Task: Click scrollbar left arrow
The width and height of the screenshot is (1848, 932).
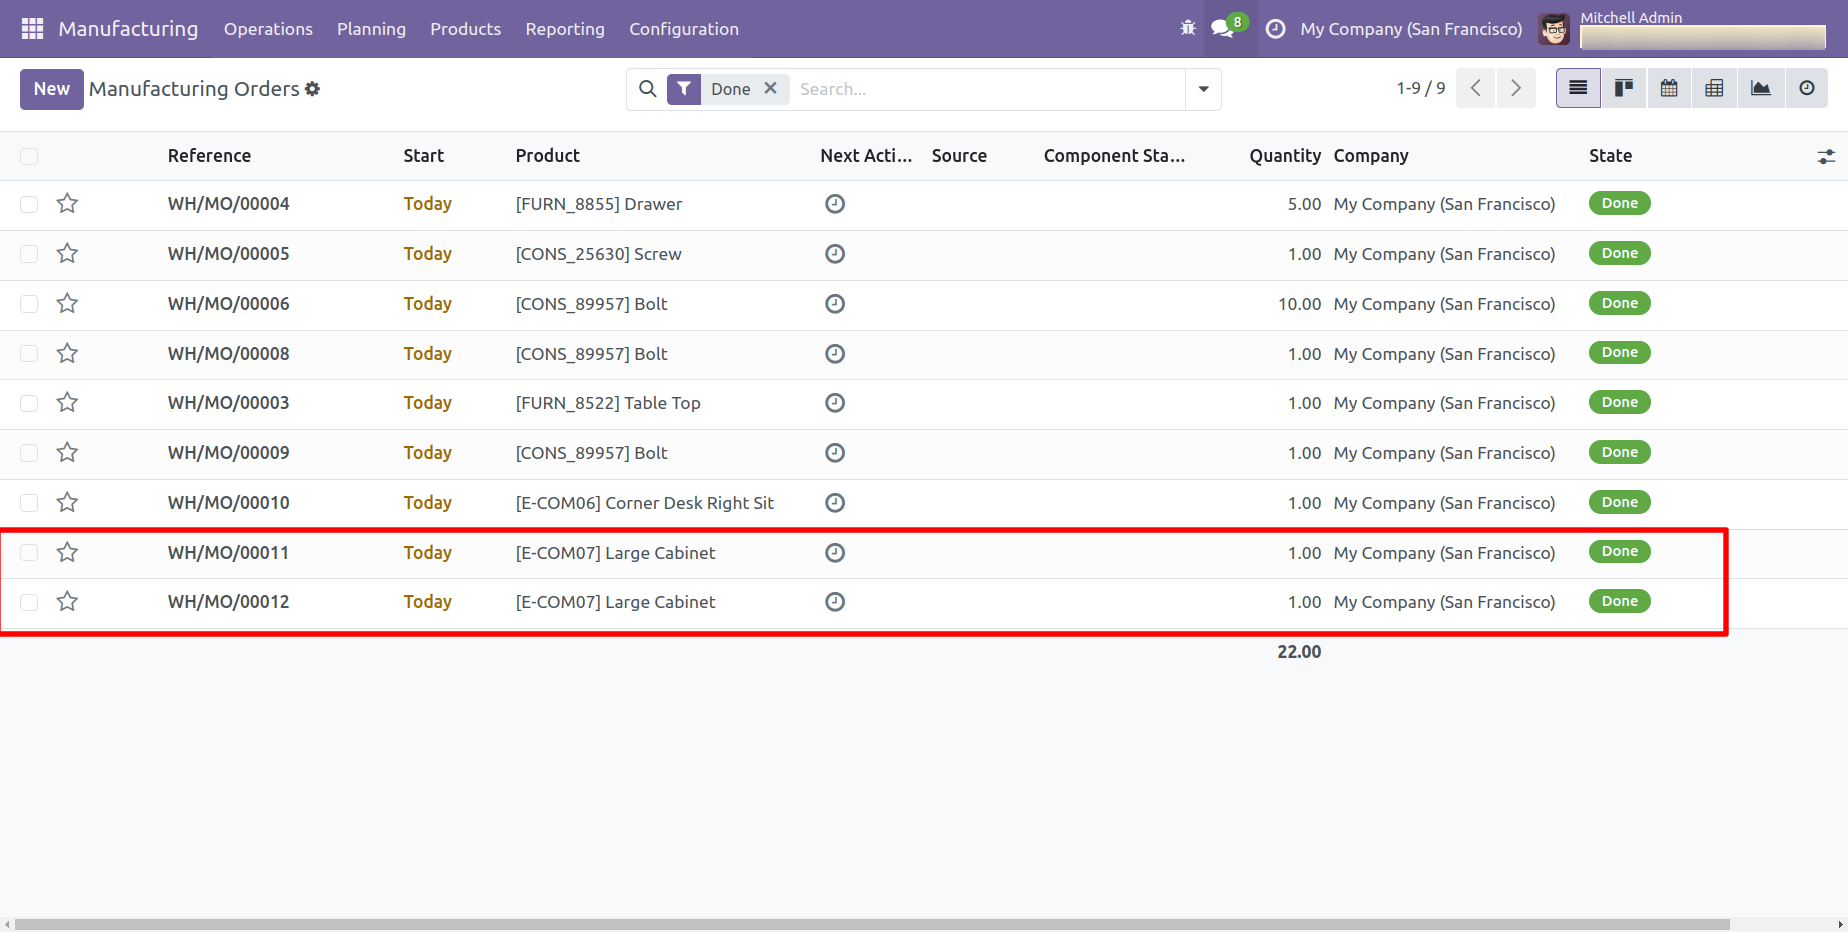Action: 7,925
